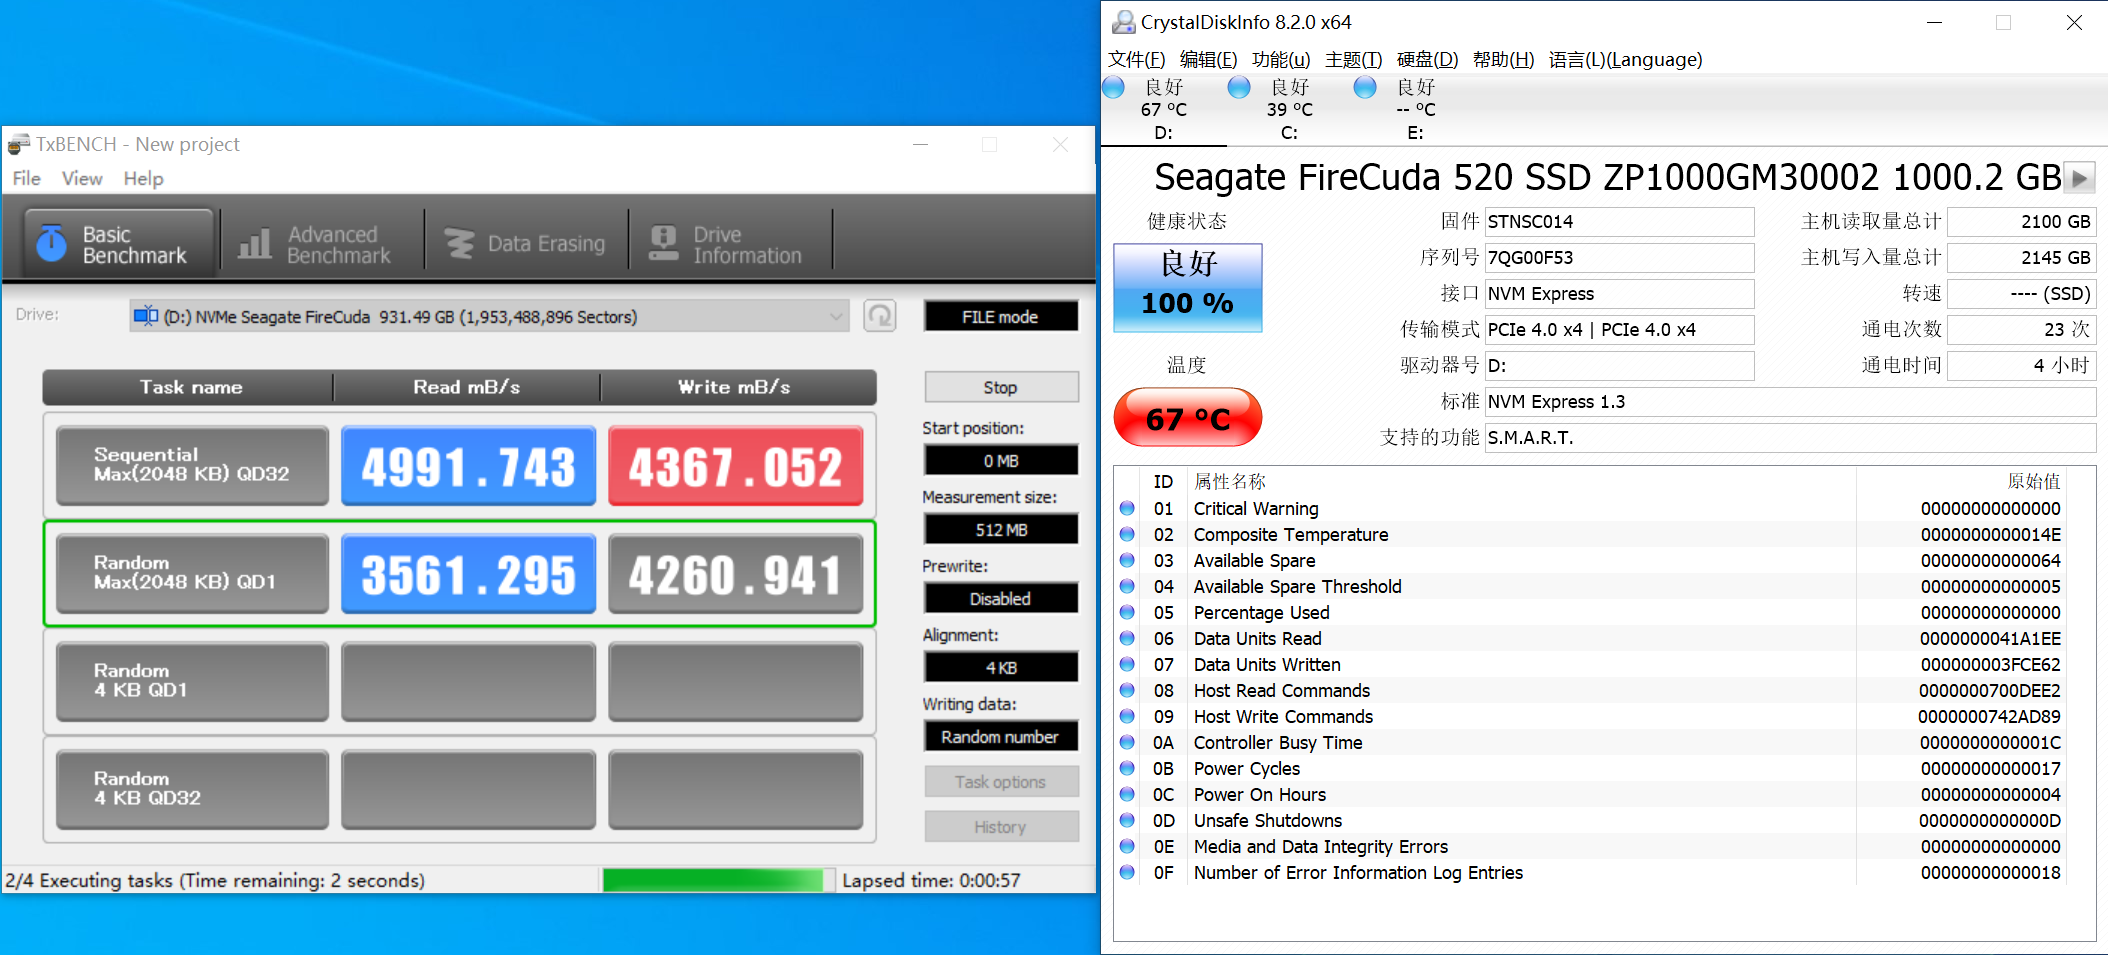Click the TxBENCH app icon in title bar
Viewport: 2108px width, 955px height.
pos(18,144)
